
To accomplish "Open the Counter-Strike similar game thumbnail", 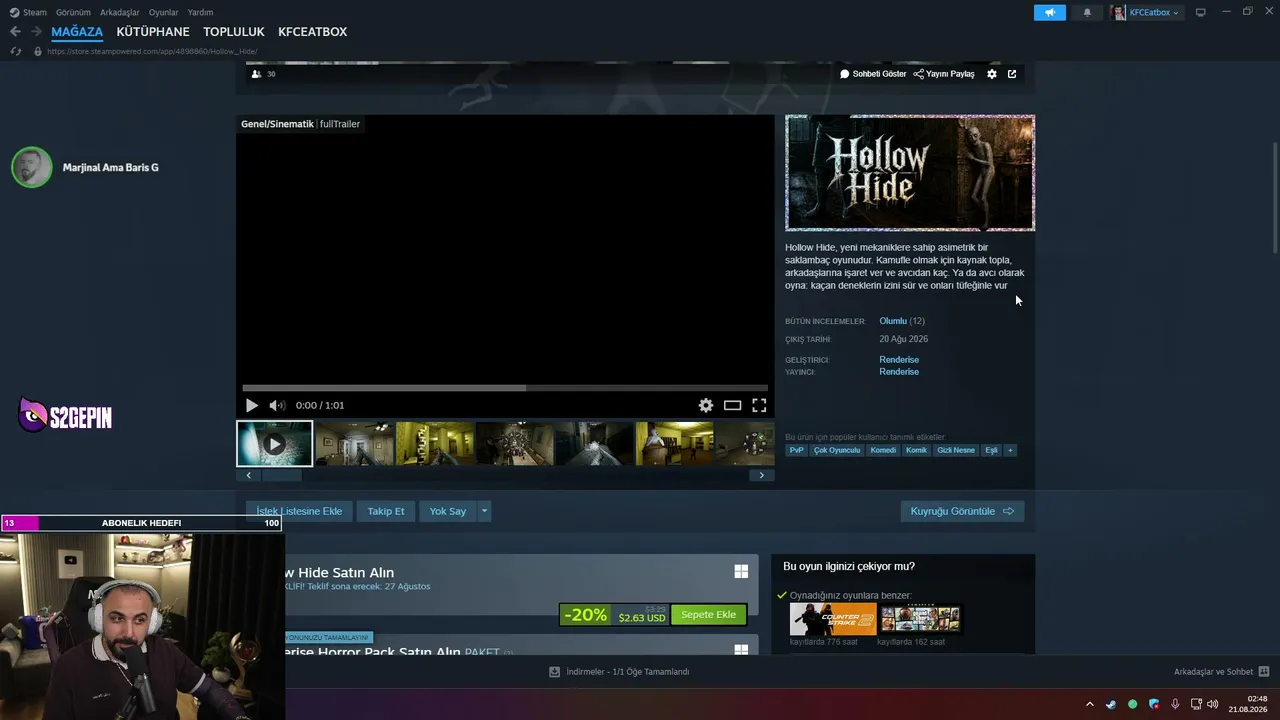I will [x=833, y=619].
